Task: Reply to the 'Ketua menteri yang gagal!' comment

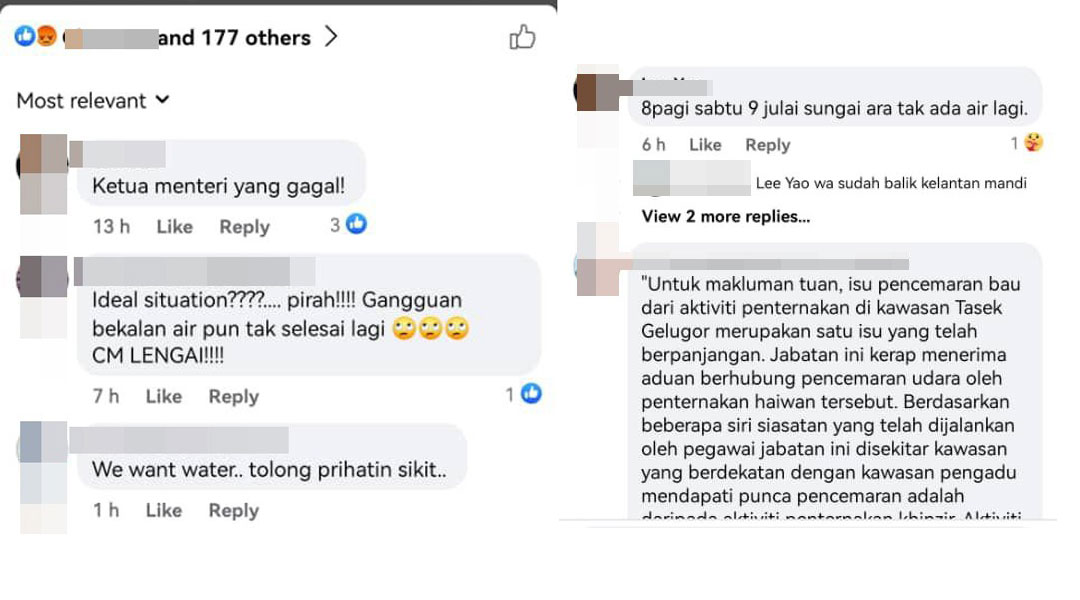Action: pyautogui.click(x=245, y=227)
